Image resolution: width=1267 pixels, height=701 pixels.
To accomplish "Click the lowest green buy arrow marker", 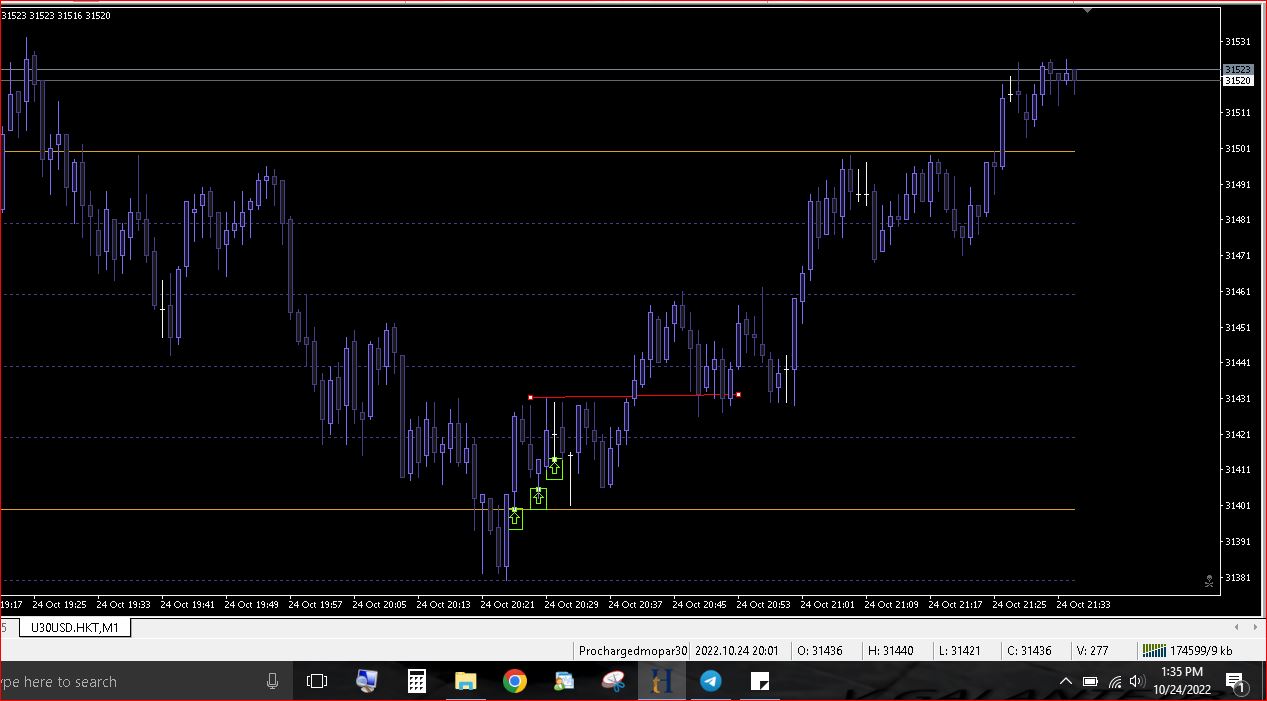I will pos(515,518).
